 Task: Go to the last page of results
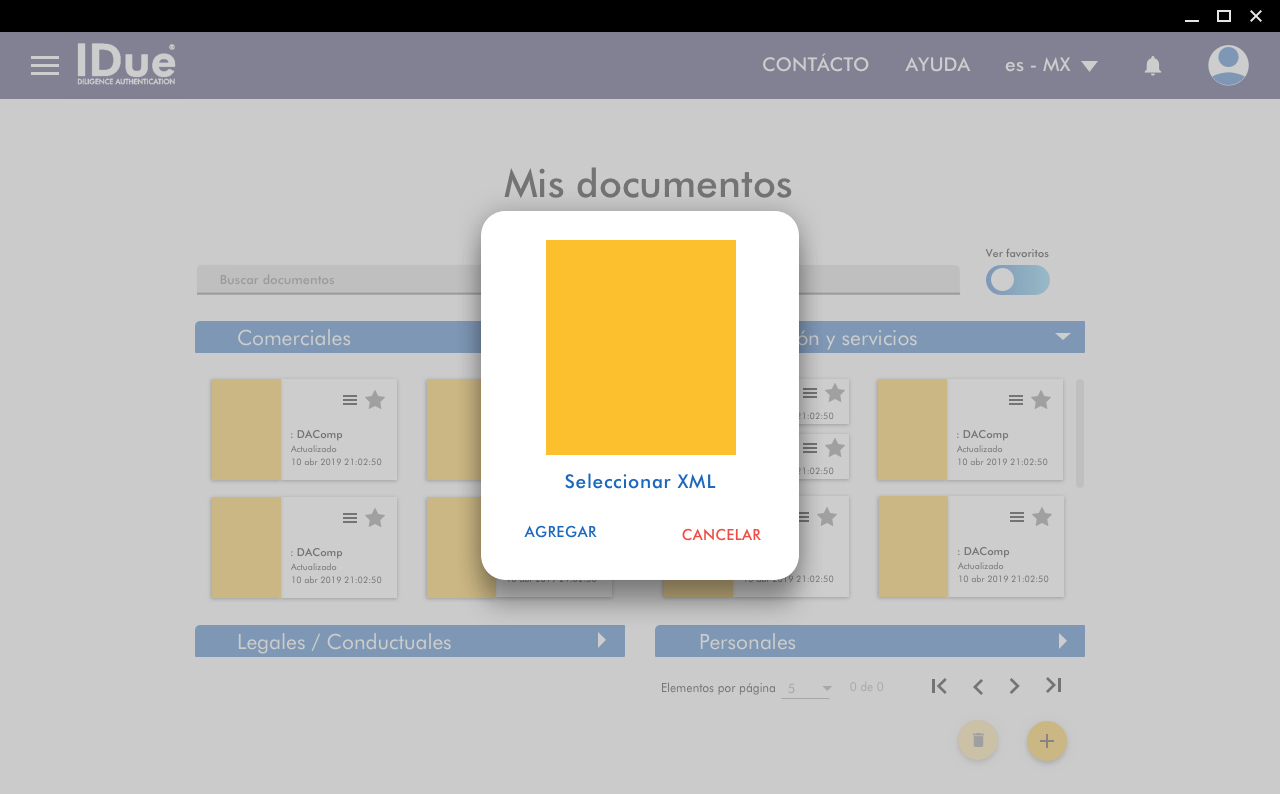(1053, 686)
